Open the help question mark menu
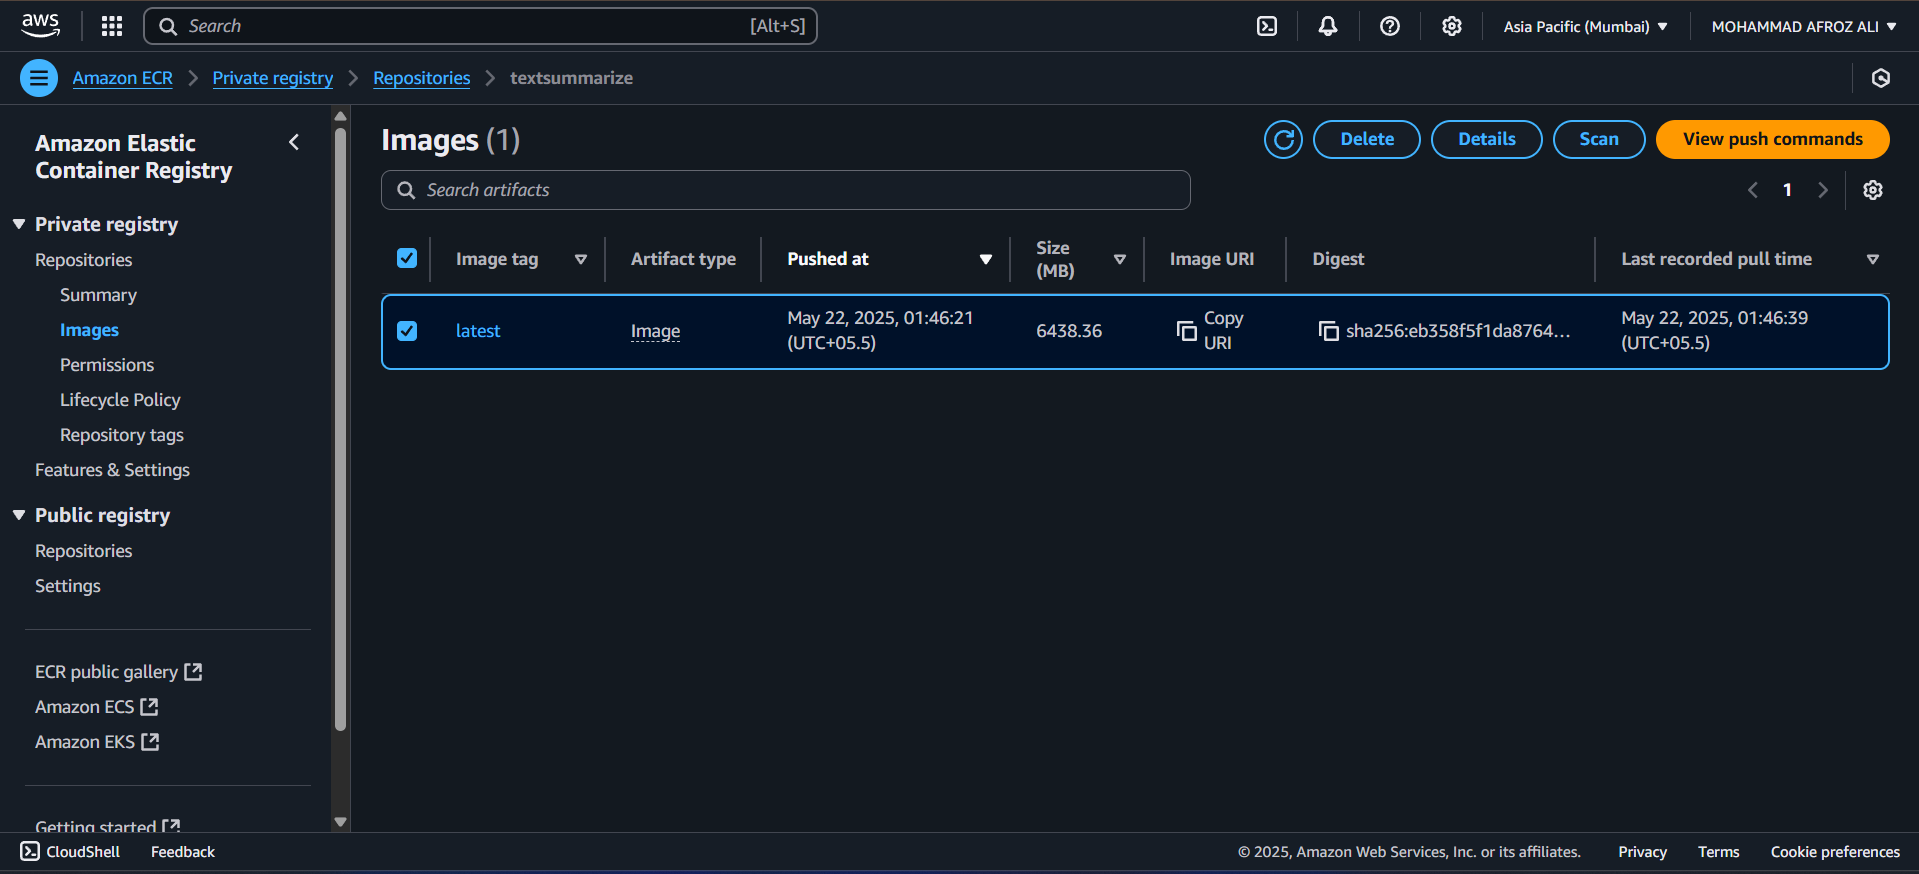This screenshot has height=874, width=1919. pyautogui.click(x=1390, y=26)
